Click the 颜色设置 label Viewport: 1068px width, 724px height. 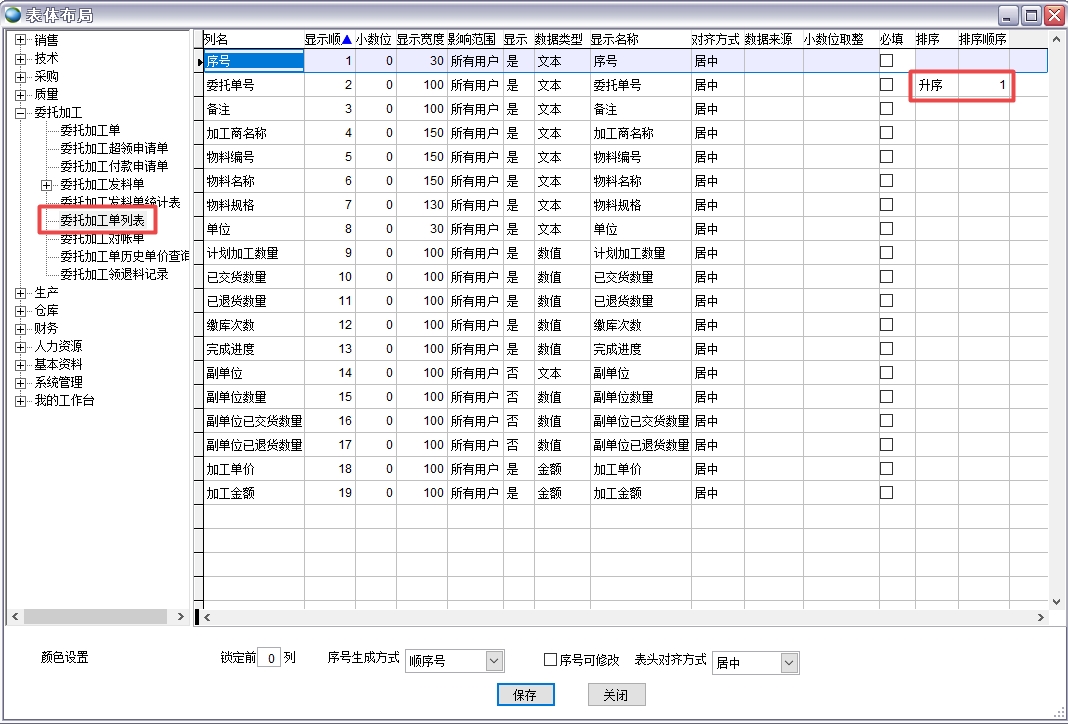65,658
